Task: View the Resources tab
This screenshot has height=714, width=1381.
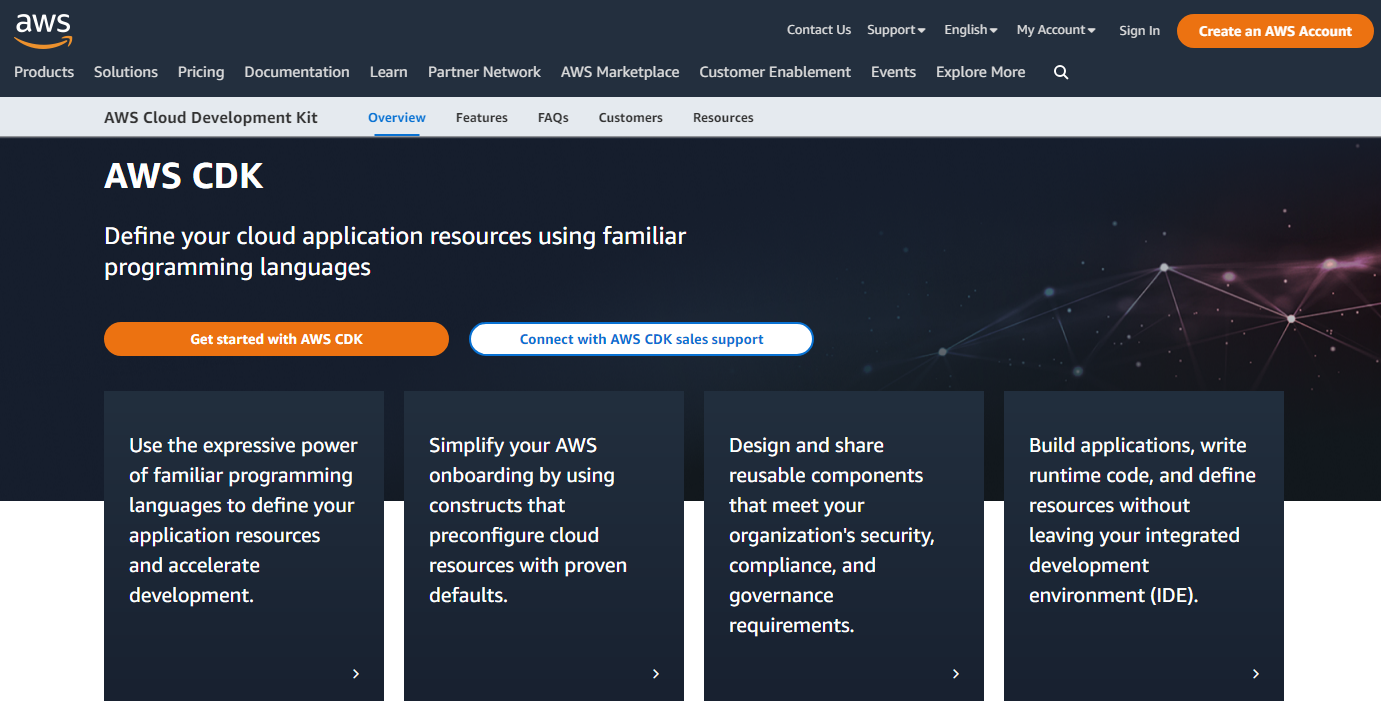Action: tap(723, 117)
